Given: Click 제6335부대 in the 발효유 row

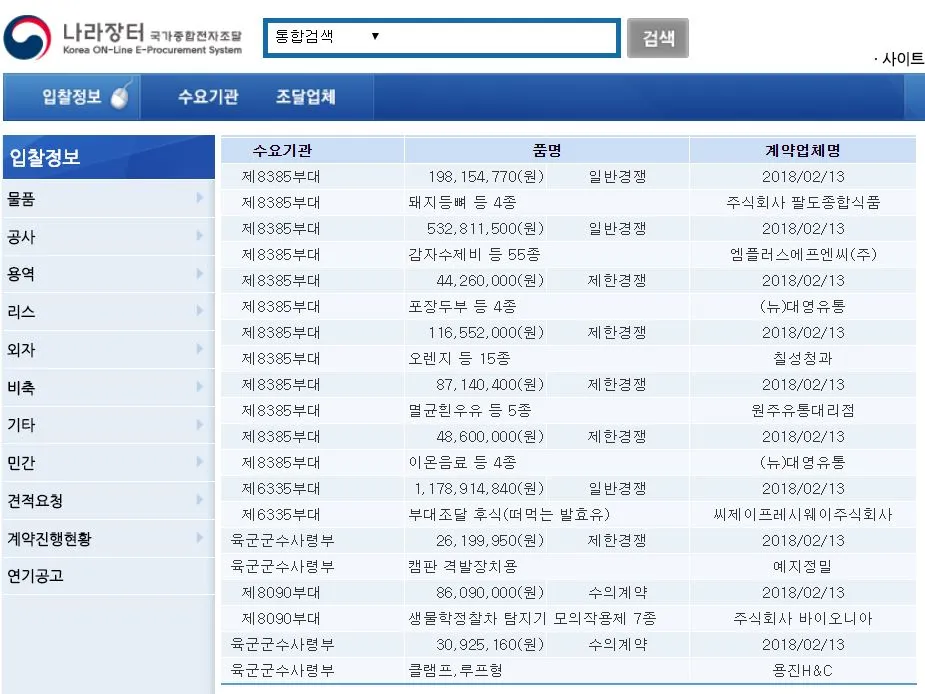Looking at the screenshot, I should (281, 514).
